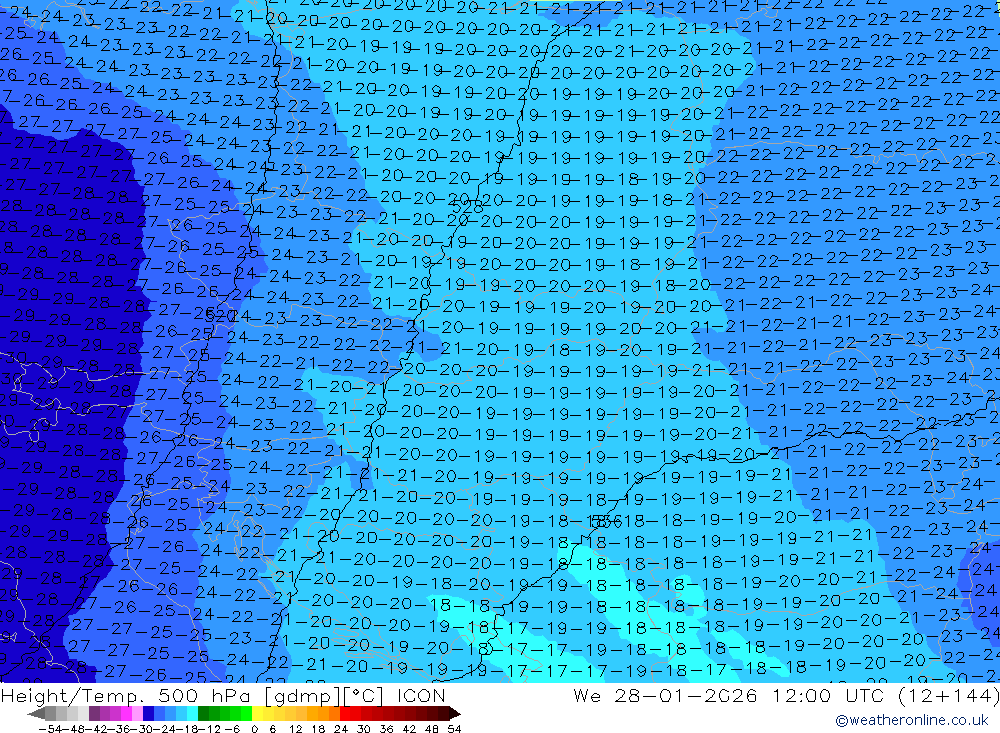Click the 520 height contour label

pos(221,315)
